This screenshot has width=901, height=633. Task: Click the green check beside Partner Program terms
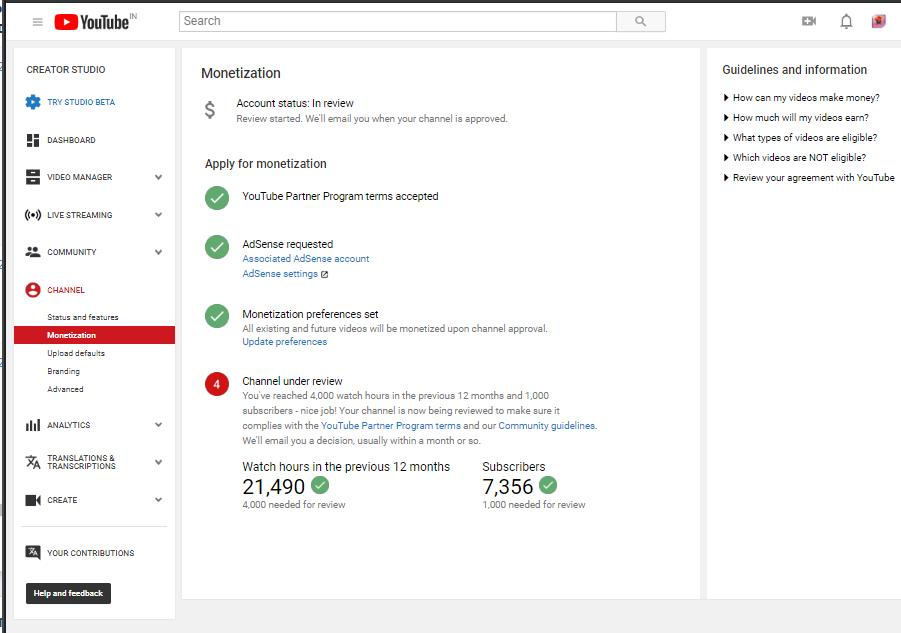(x=217, y=198)
